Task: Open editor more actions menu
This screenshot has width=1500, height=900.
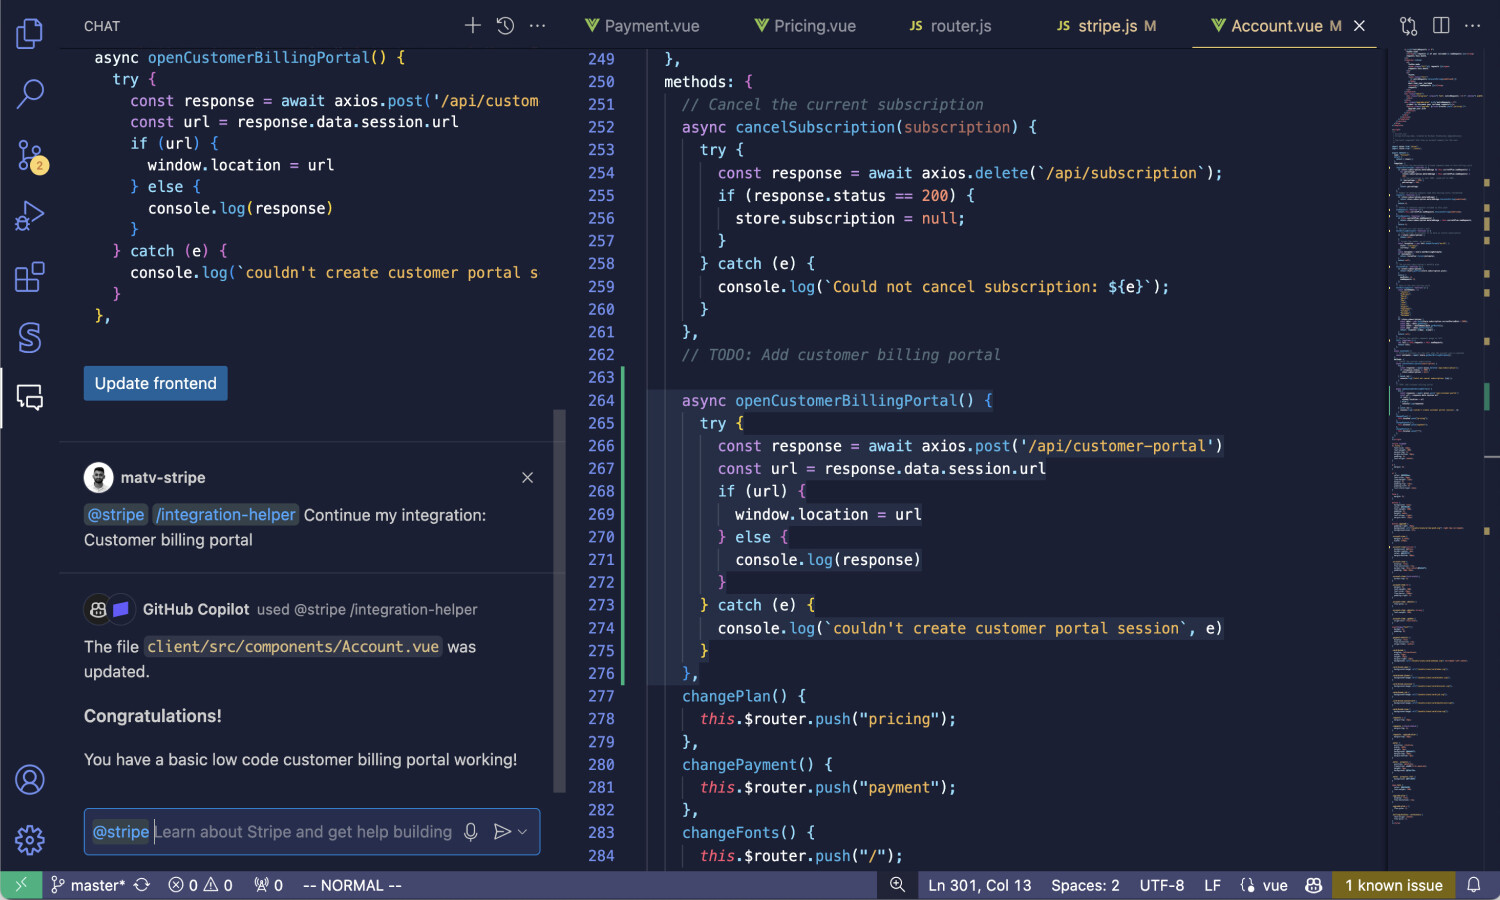Action: [x=1473, y=26]
